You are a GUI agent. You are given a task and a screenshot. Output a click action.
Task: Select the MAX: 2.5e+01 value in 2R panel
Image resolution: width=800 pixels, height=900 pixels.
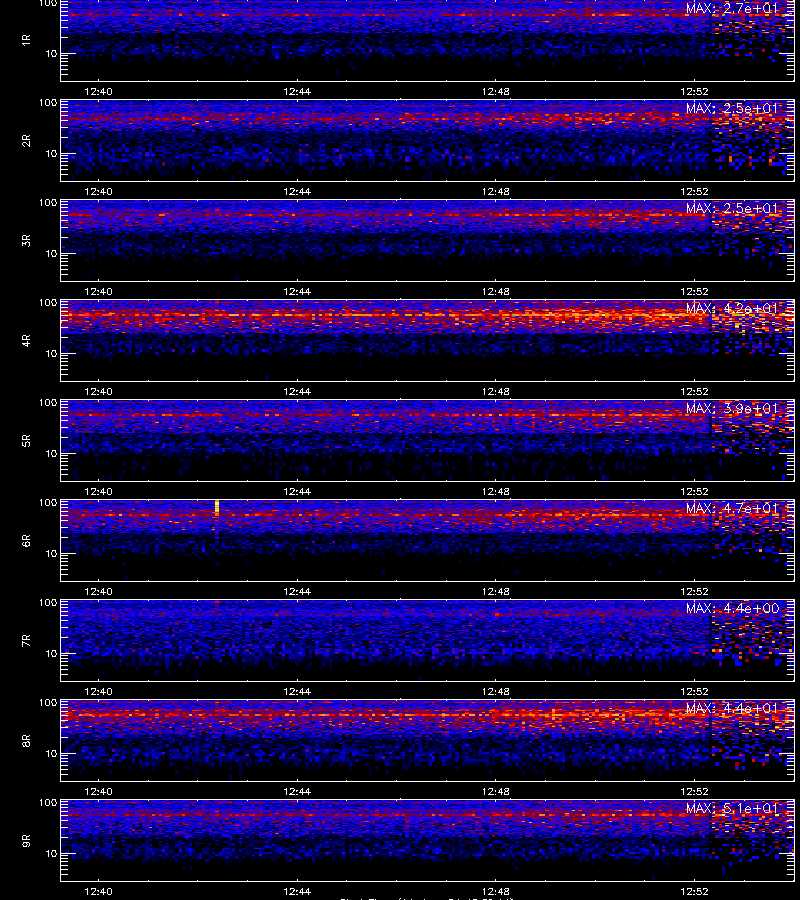click(732, 108)
